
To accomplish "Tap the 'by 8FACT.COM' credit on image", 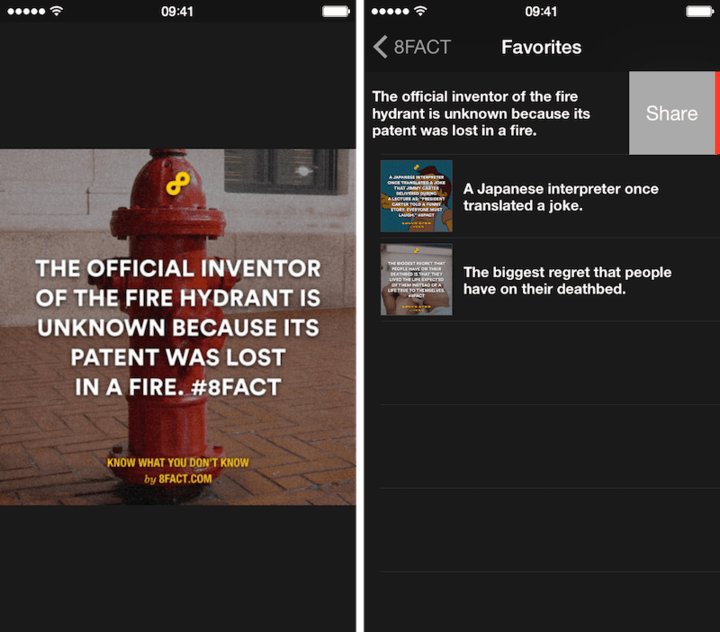I will (x=178, y=479).
